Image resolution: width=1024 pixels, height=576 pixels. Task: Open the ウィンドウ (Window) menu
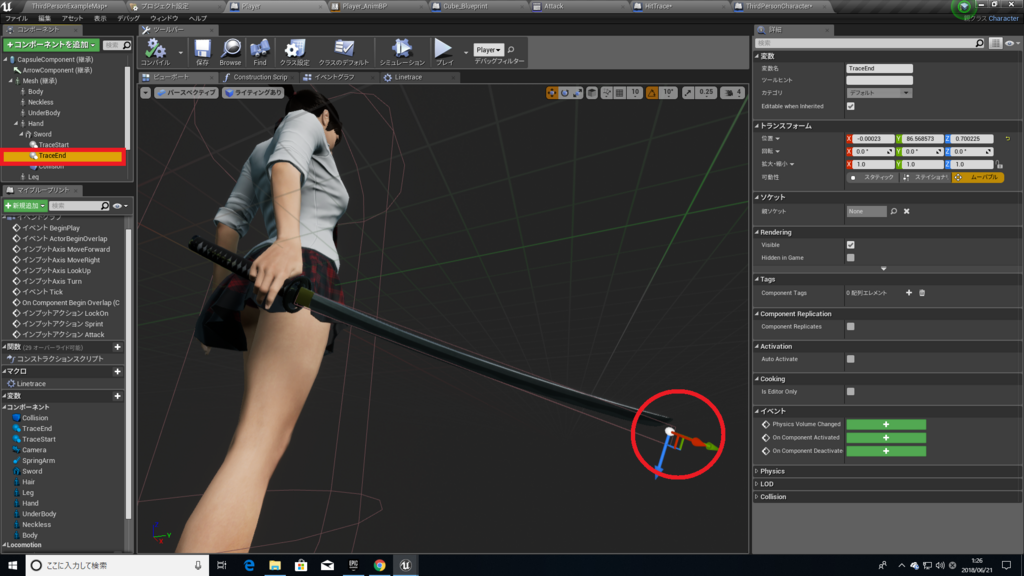pyautogui.click(x=164, y=18)
